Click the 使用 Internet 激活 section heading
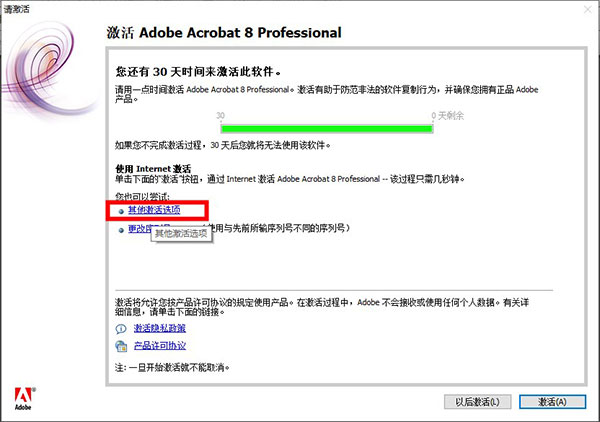This screenshot has width=600, height=422. click(x=154, y=168)
